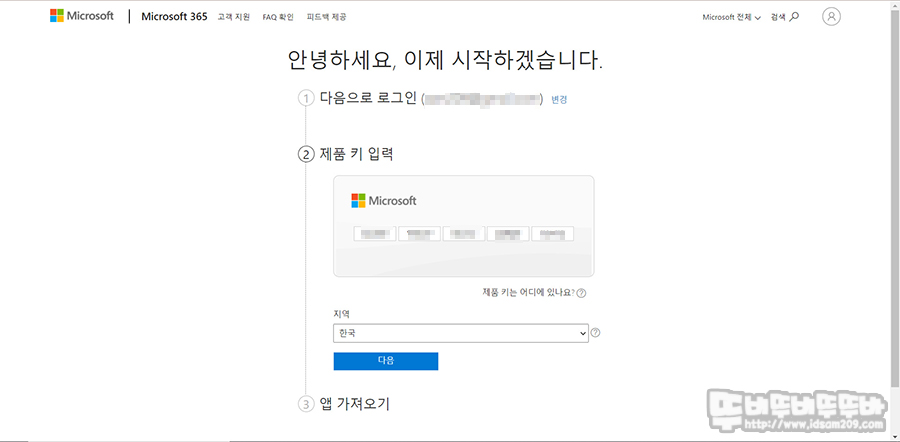Click the 제품 키는 어디에 있나요? link
This screenshot has height=442, width=900.
click(x=529, y=293)
